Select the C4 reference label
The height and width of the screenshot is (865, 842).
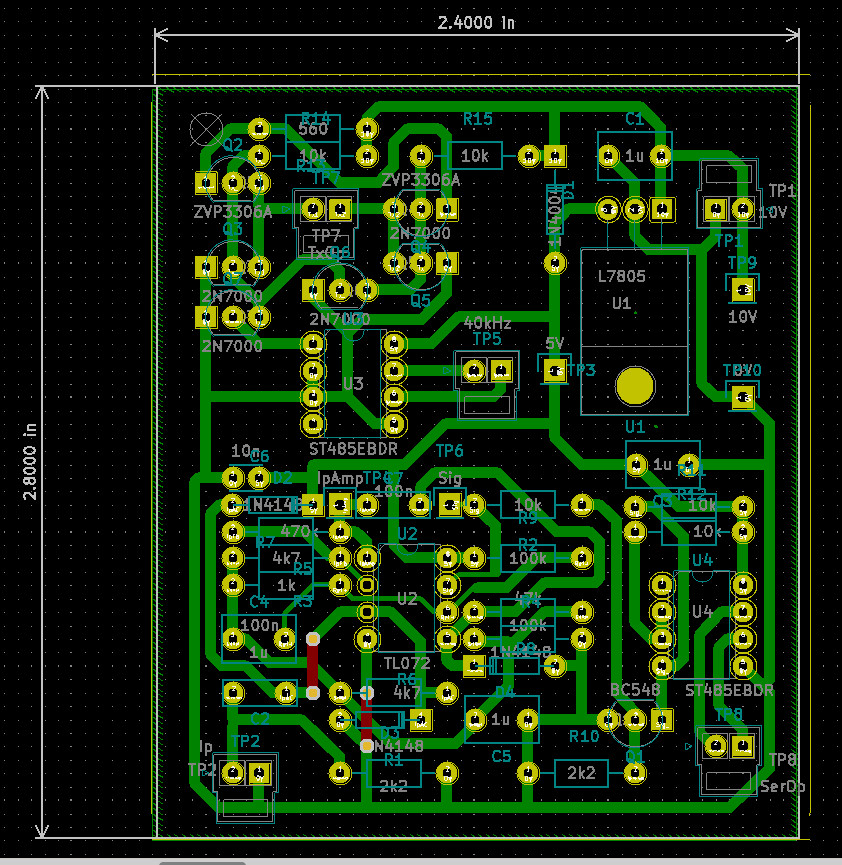coord(259,601)
